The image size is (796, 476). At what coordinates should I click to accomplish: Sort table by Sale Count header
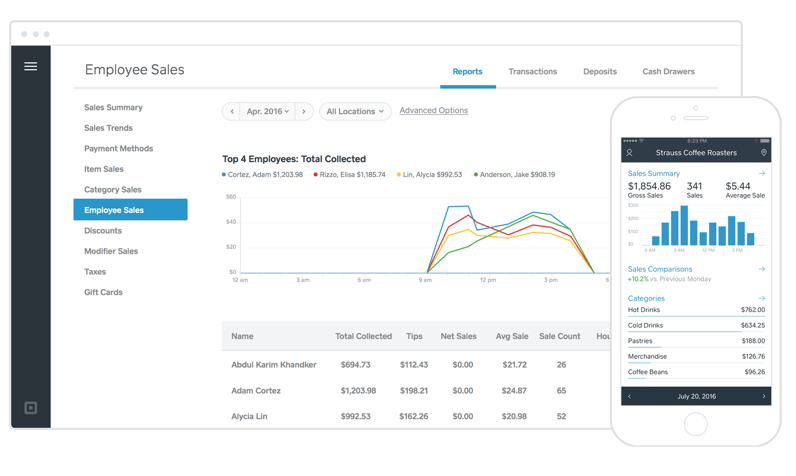559,336
